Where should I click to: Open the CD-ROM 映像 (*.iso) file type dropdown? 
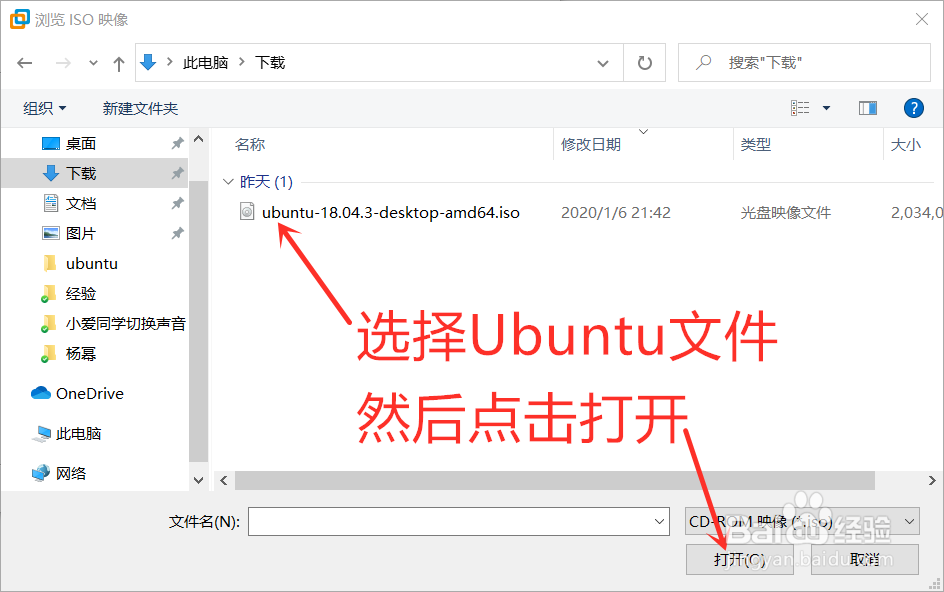point(803,522)
